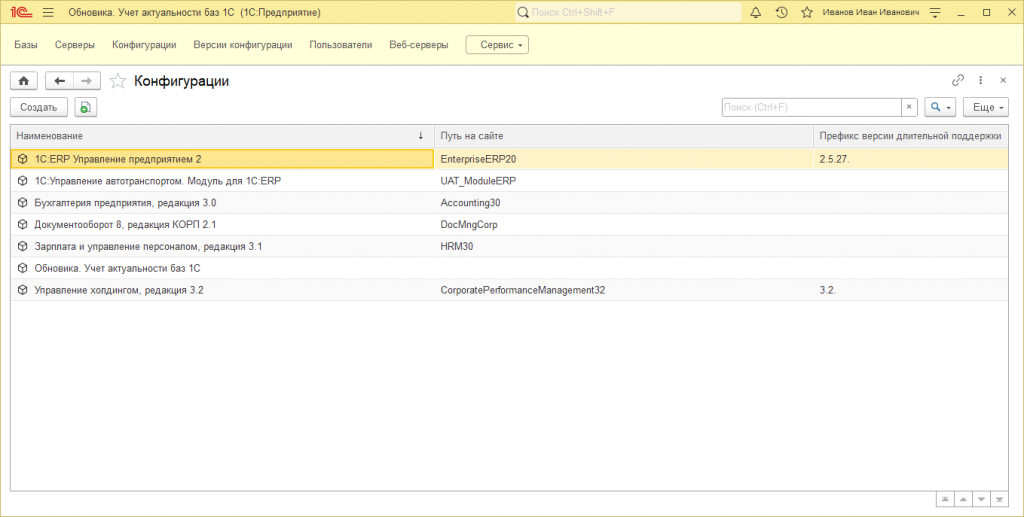The width and height of the screenshot is (1024, 517).
Task: Open title bar settings lines icon
Action: (x=935, y=12)
